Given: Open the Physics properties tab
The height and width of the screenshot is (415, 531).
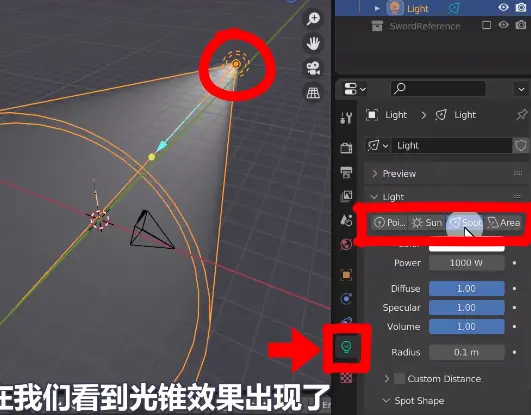Looking at the screenshot, I should tap(346, 298).
